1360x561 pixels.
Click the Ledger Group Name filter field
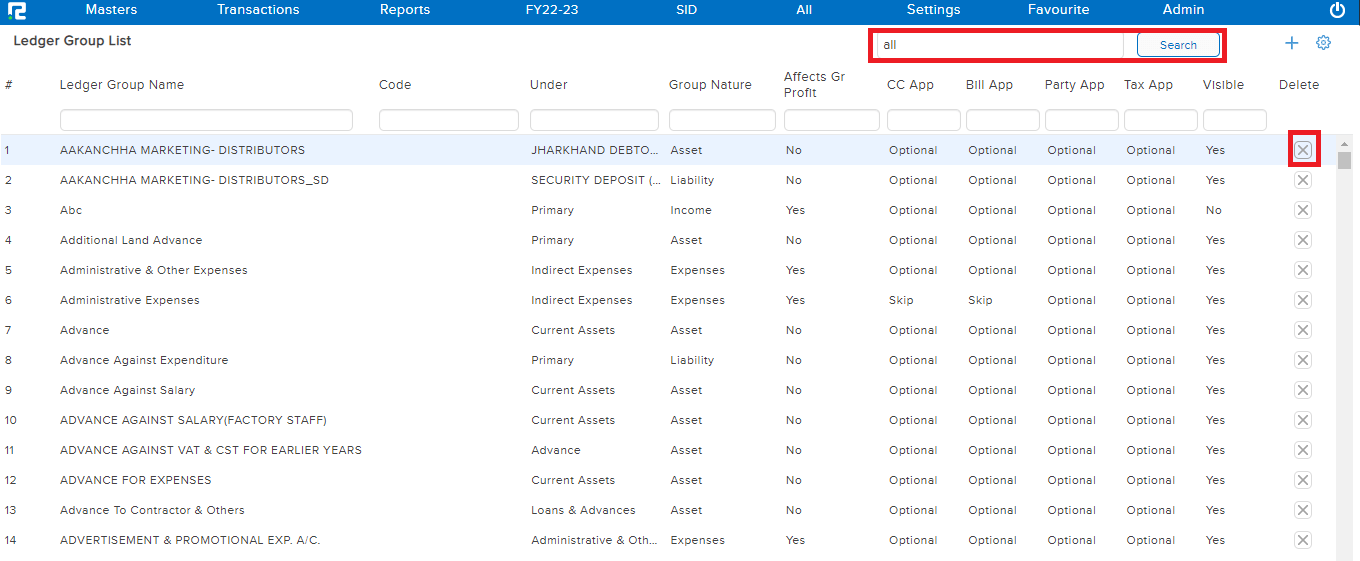click(206, 120)
